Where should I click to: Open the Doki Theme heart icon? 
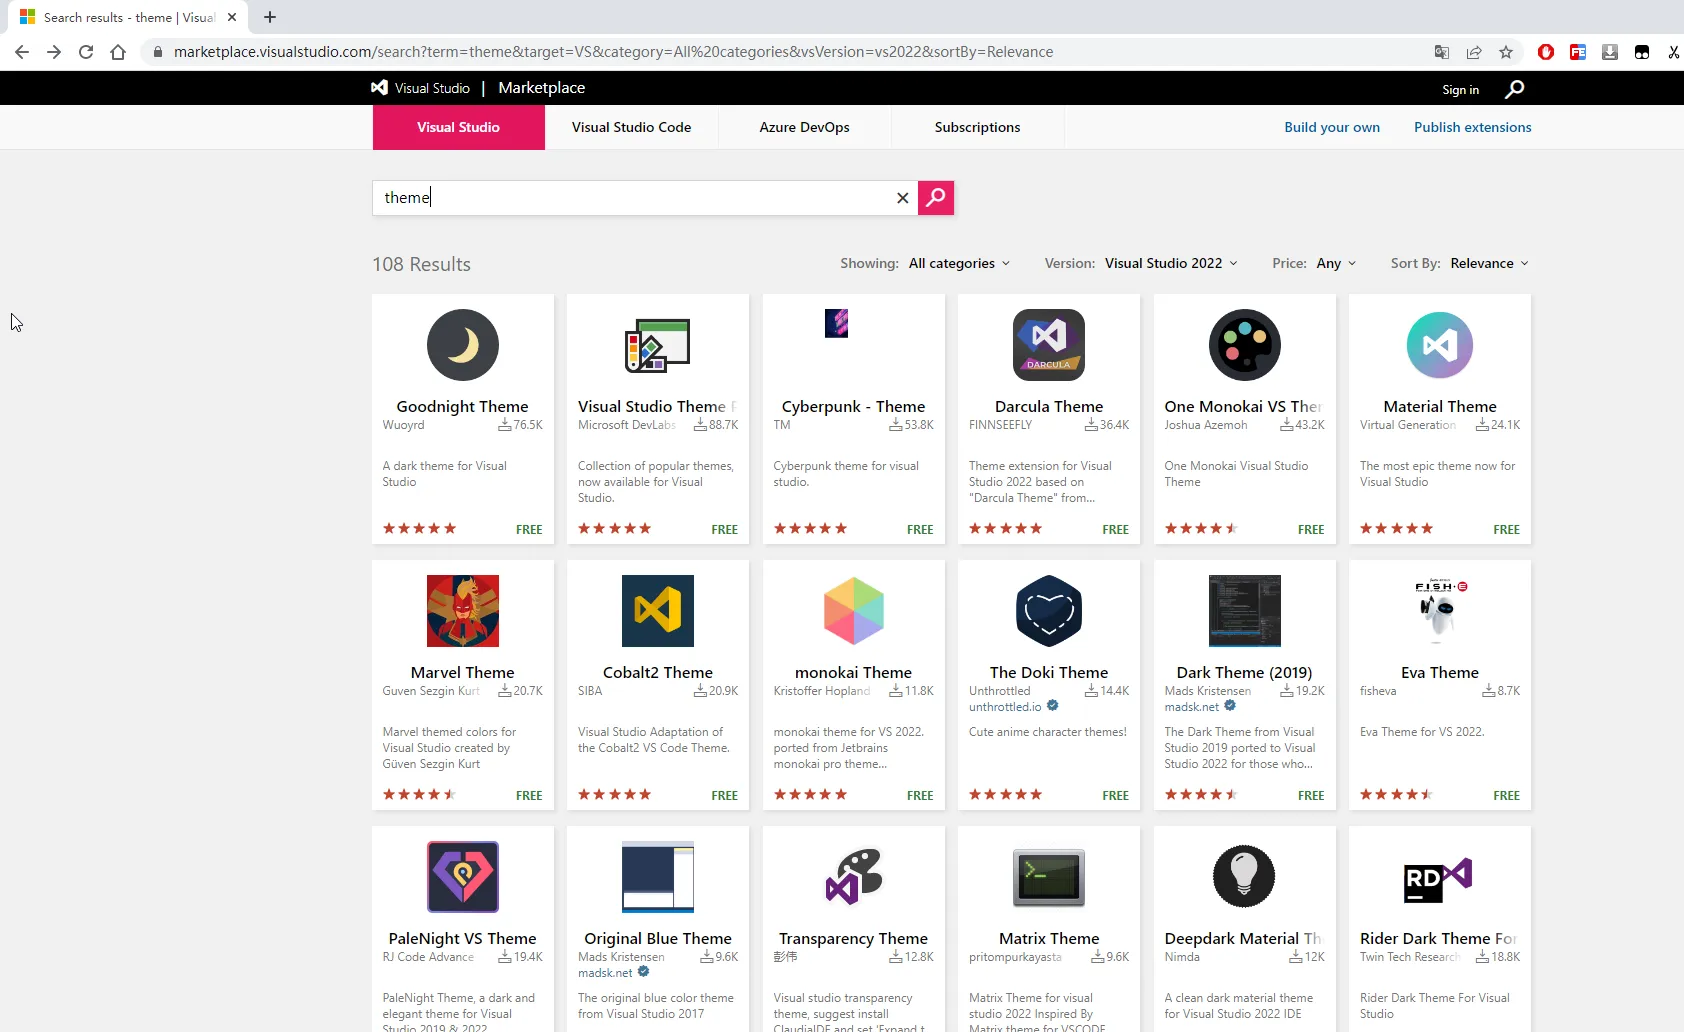(1048, 611)
